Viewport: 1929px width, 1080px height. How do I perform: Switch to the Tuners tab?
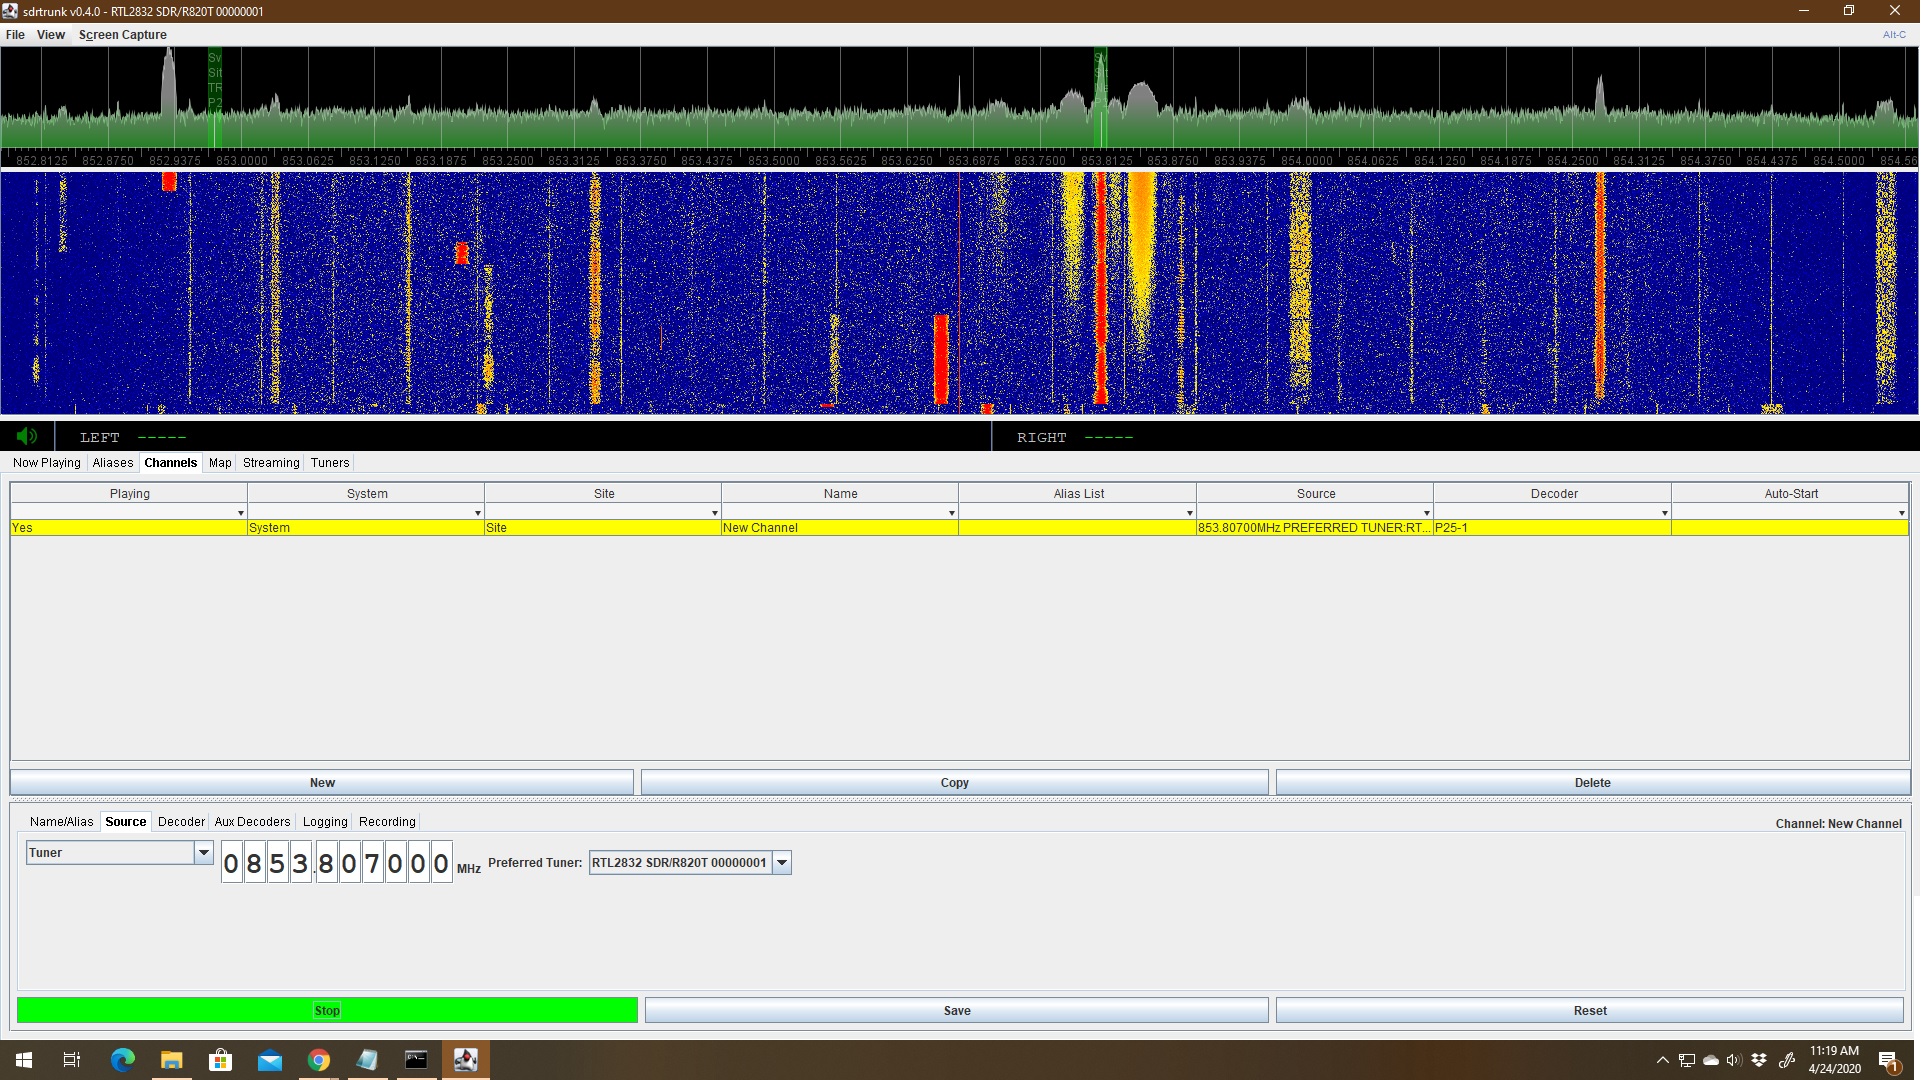coord(329,462)
